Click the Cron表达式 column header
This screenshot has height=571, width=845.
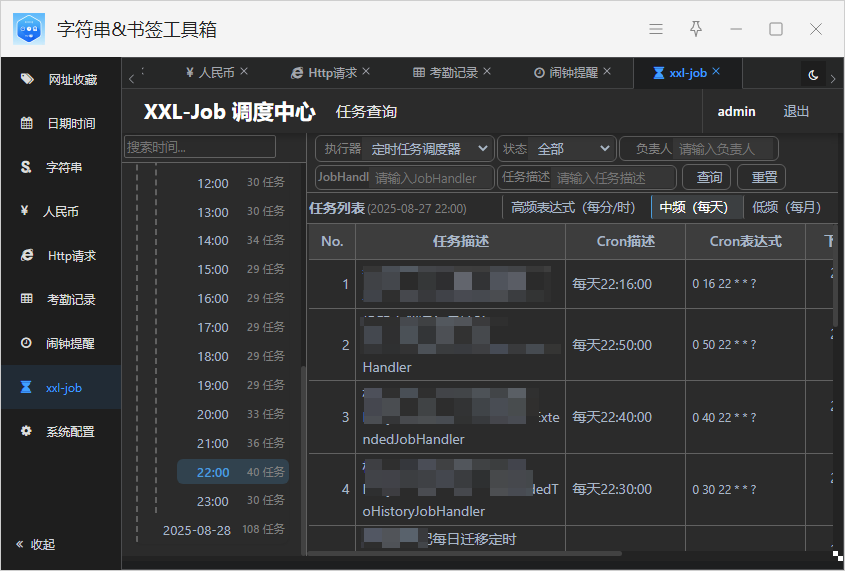coord(745,241)
